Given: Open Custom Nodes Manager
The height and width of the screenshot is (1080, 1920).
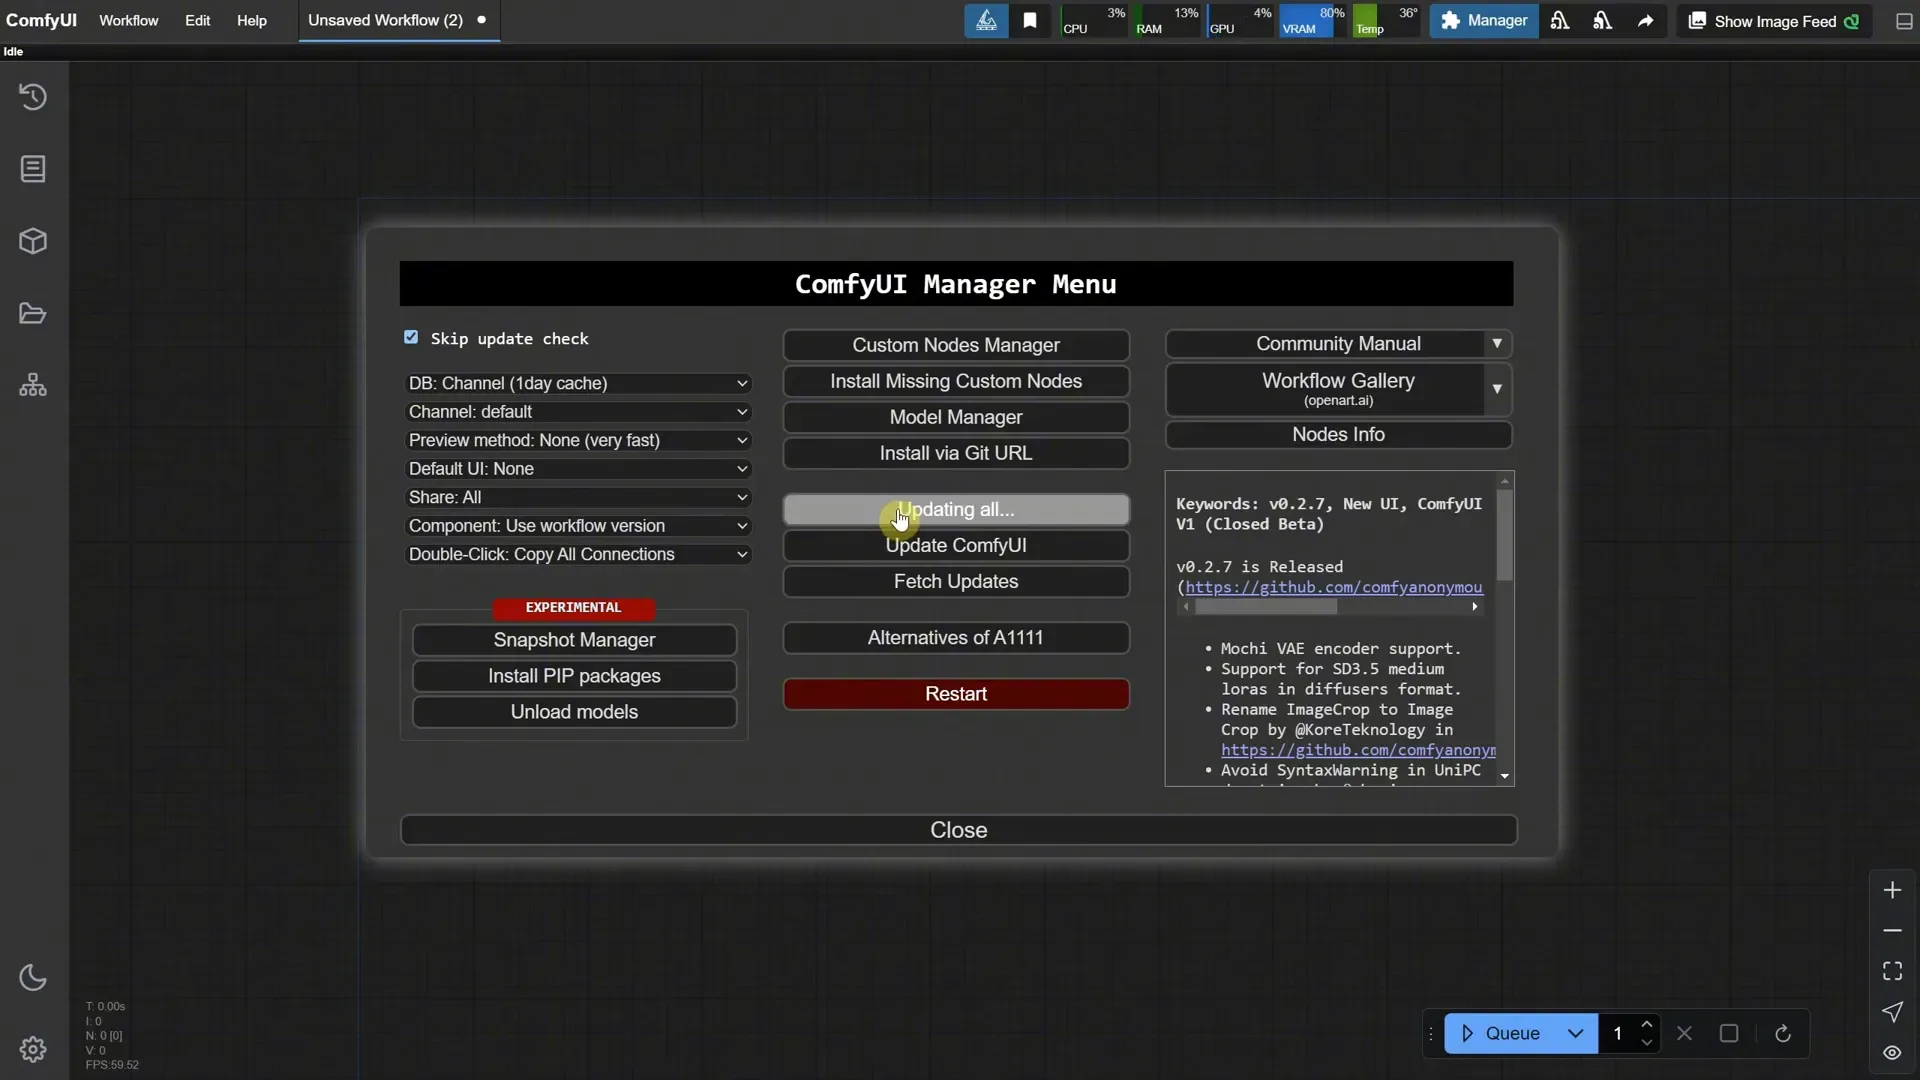Looking at the screenshot, I should [955, 345].
